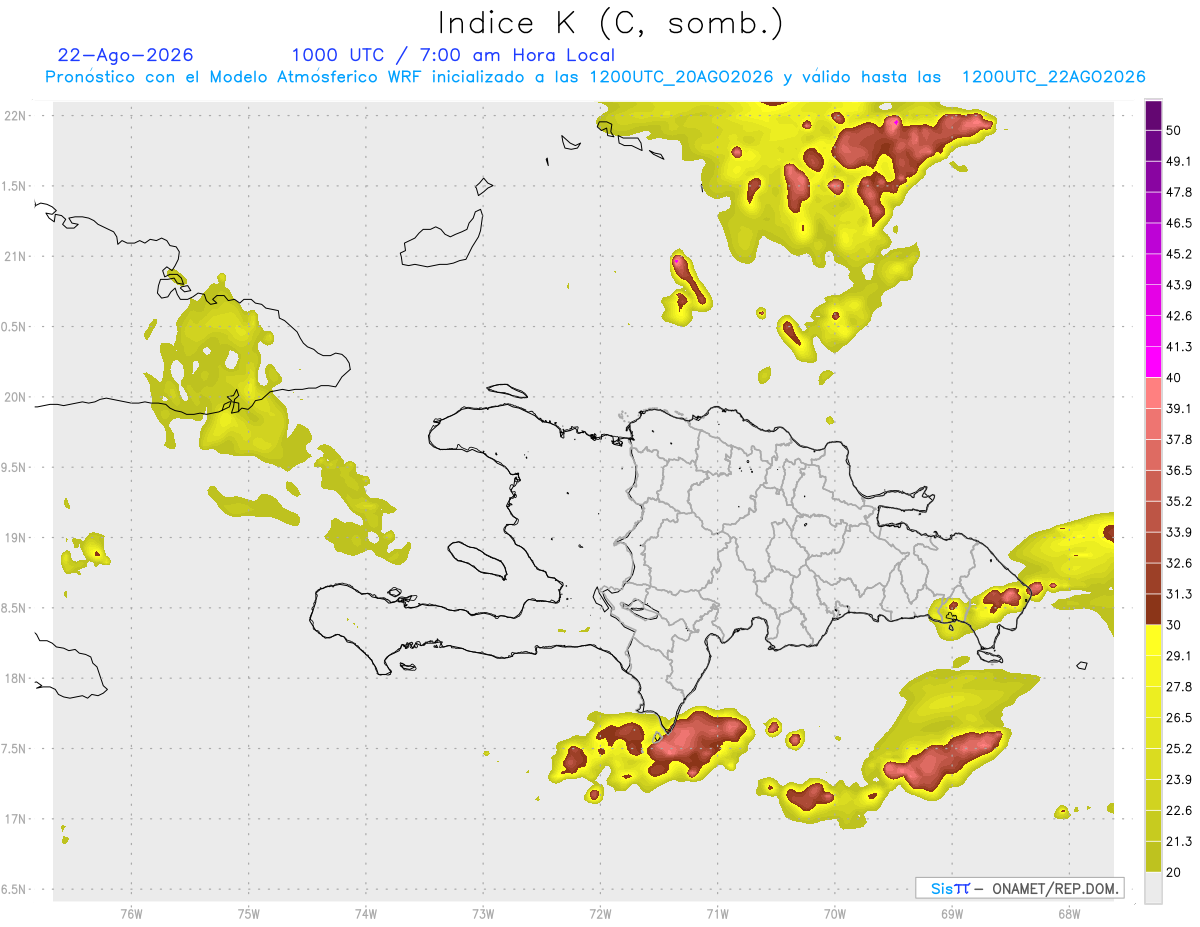1200x927 pixels.
Task: Click the color bar value 49.1
Action: 1178,161
